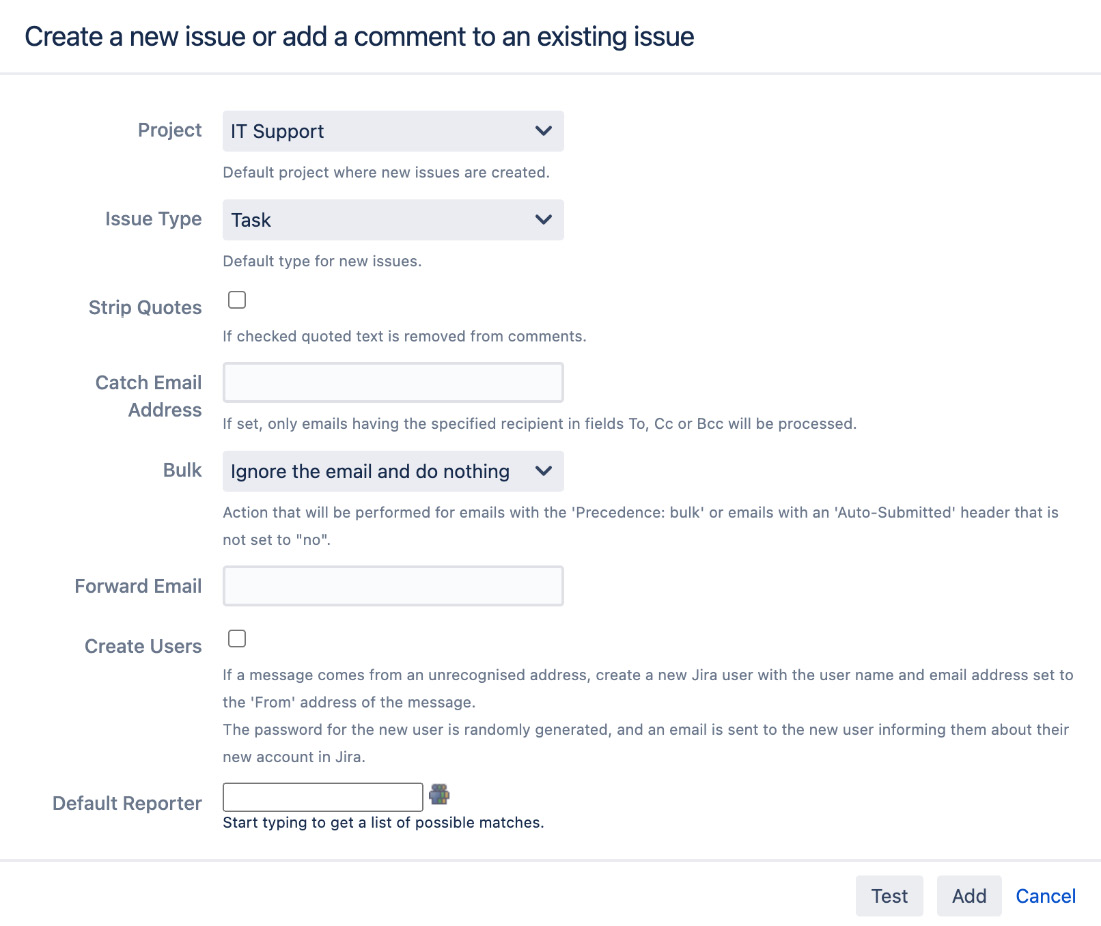Choose 'Ignore the email and do nothing' option
This screenshot has width=1101, height=926.
click(392, 471)
